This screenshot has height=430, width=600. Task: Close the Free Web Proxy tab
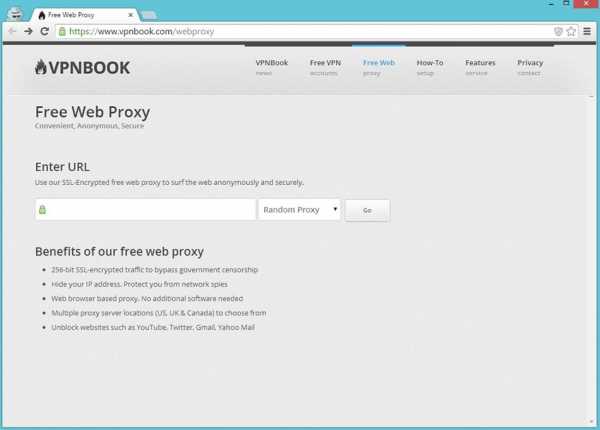pos(130,15)
